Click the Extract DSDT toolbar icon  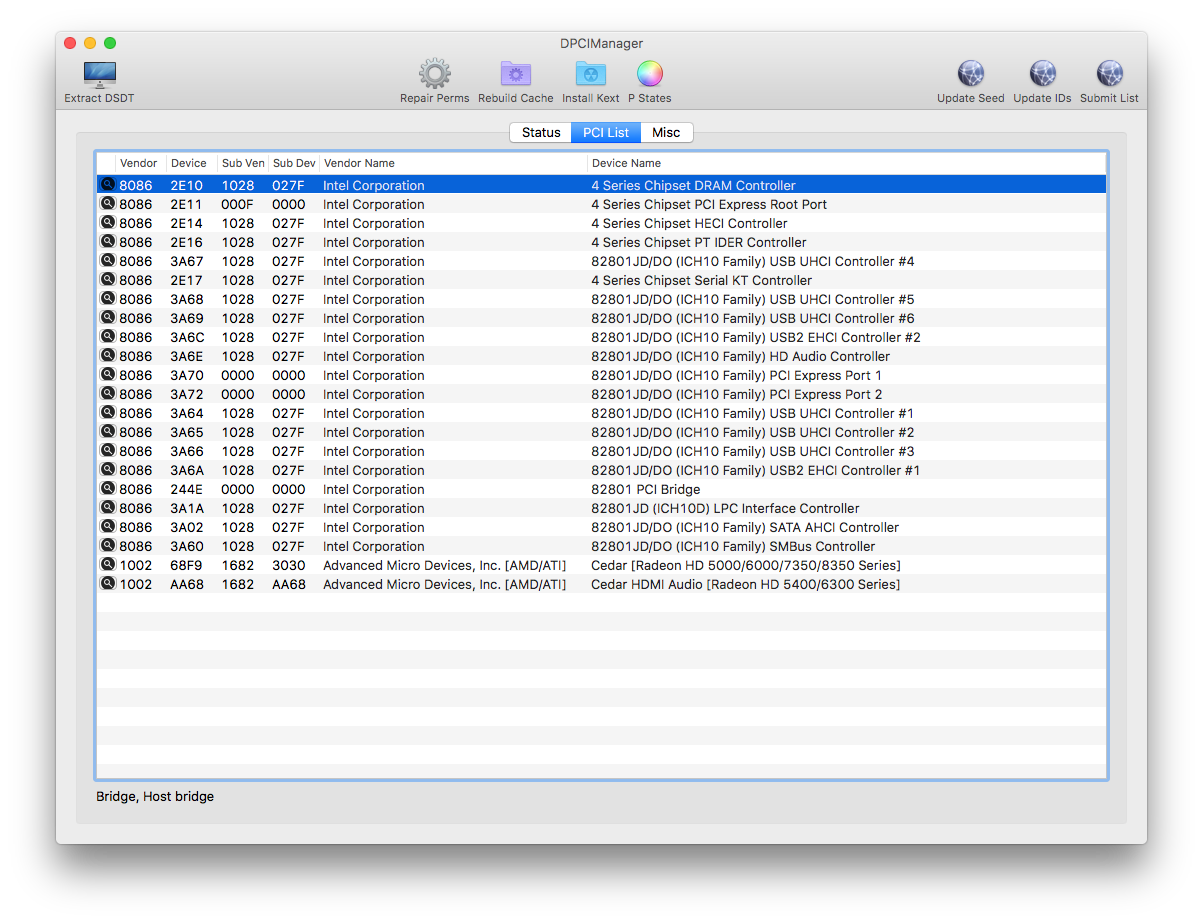[99, 76]
